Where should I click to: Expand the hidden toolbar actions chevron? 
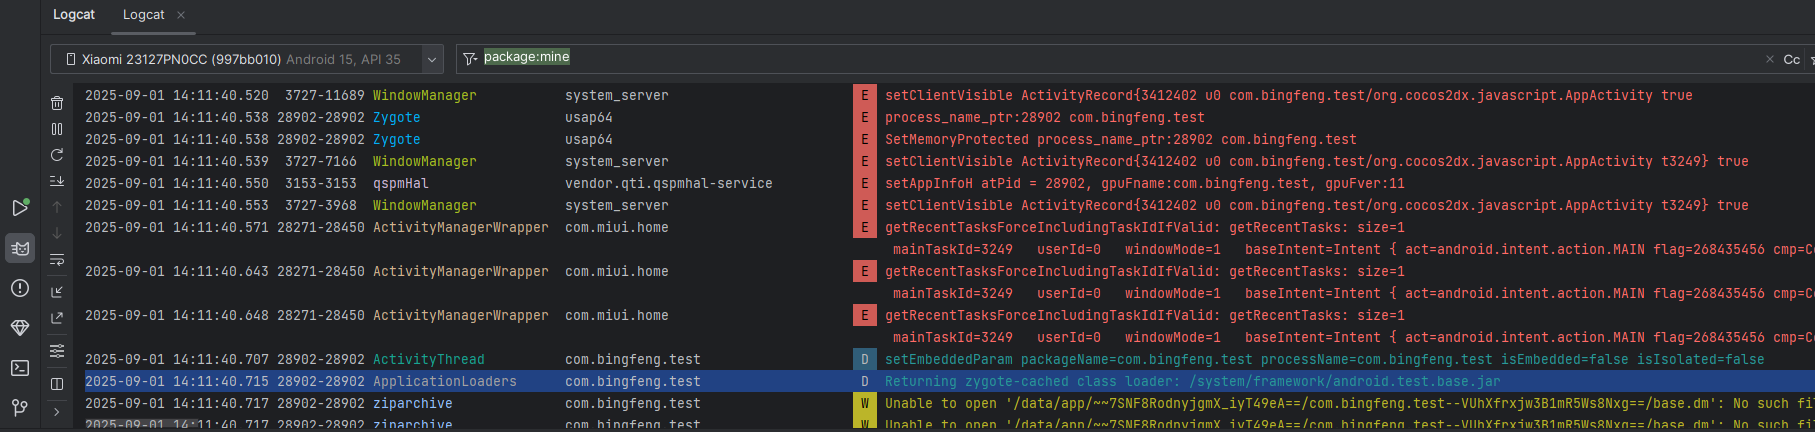57,412
